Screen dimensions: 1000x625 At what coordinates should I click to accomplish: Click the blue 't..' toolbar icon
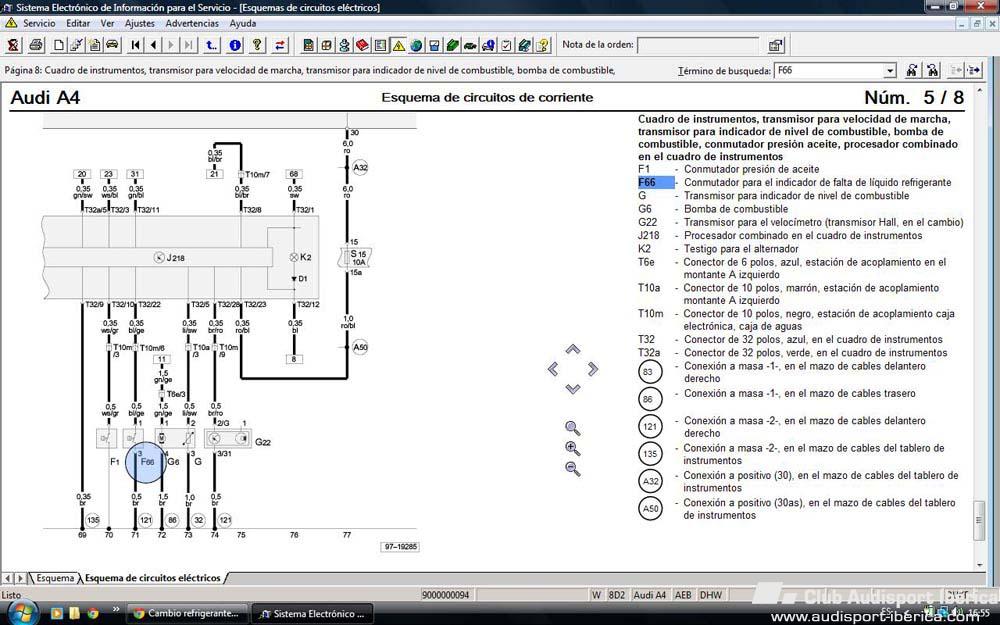[x=212, y=45]
